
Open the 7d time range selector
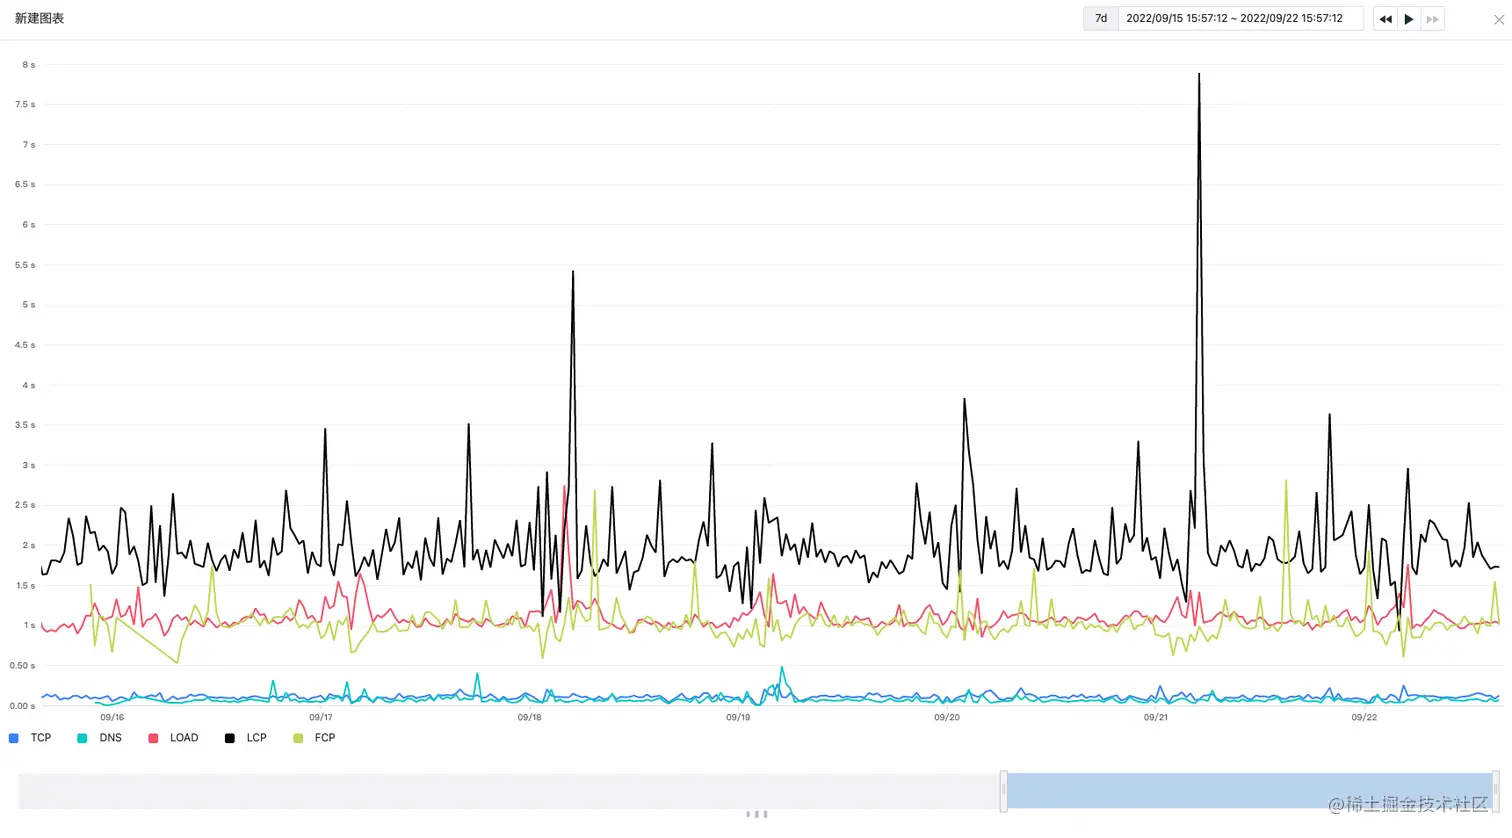1101,19
